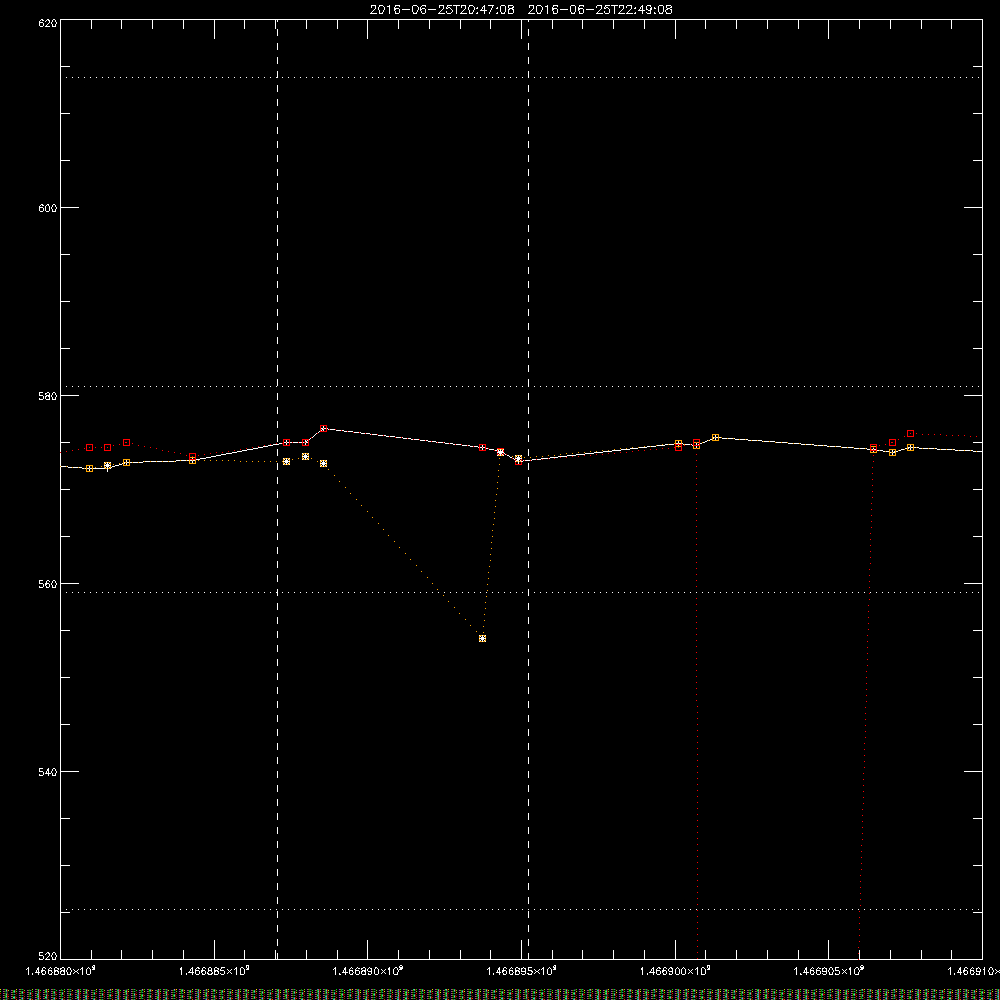Pick the orange outlier point at the dip near 554
Image resolution: width=1000 pixels, height=1000 pixels.
point(482,638)
